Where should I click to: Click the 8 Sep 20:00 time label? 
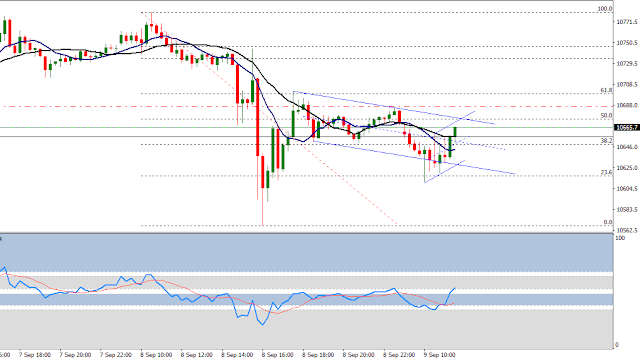pos(358,355)
